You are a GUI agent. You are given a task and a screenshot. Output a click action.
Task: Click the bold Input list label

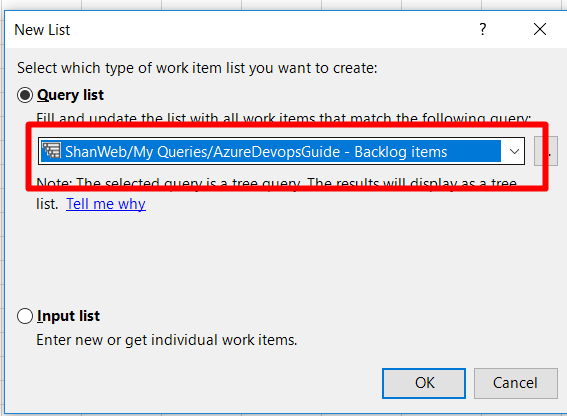pos(68,316)
